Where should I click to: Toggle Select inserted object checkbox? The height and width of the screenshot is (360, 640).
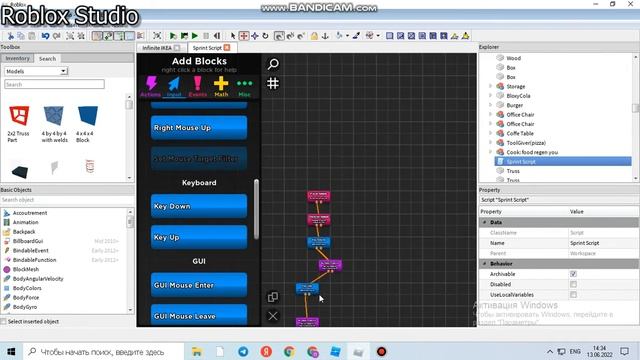tap(4, 322)
